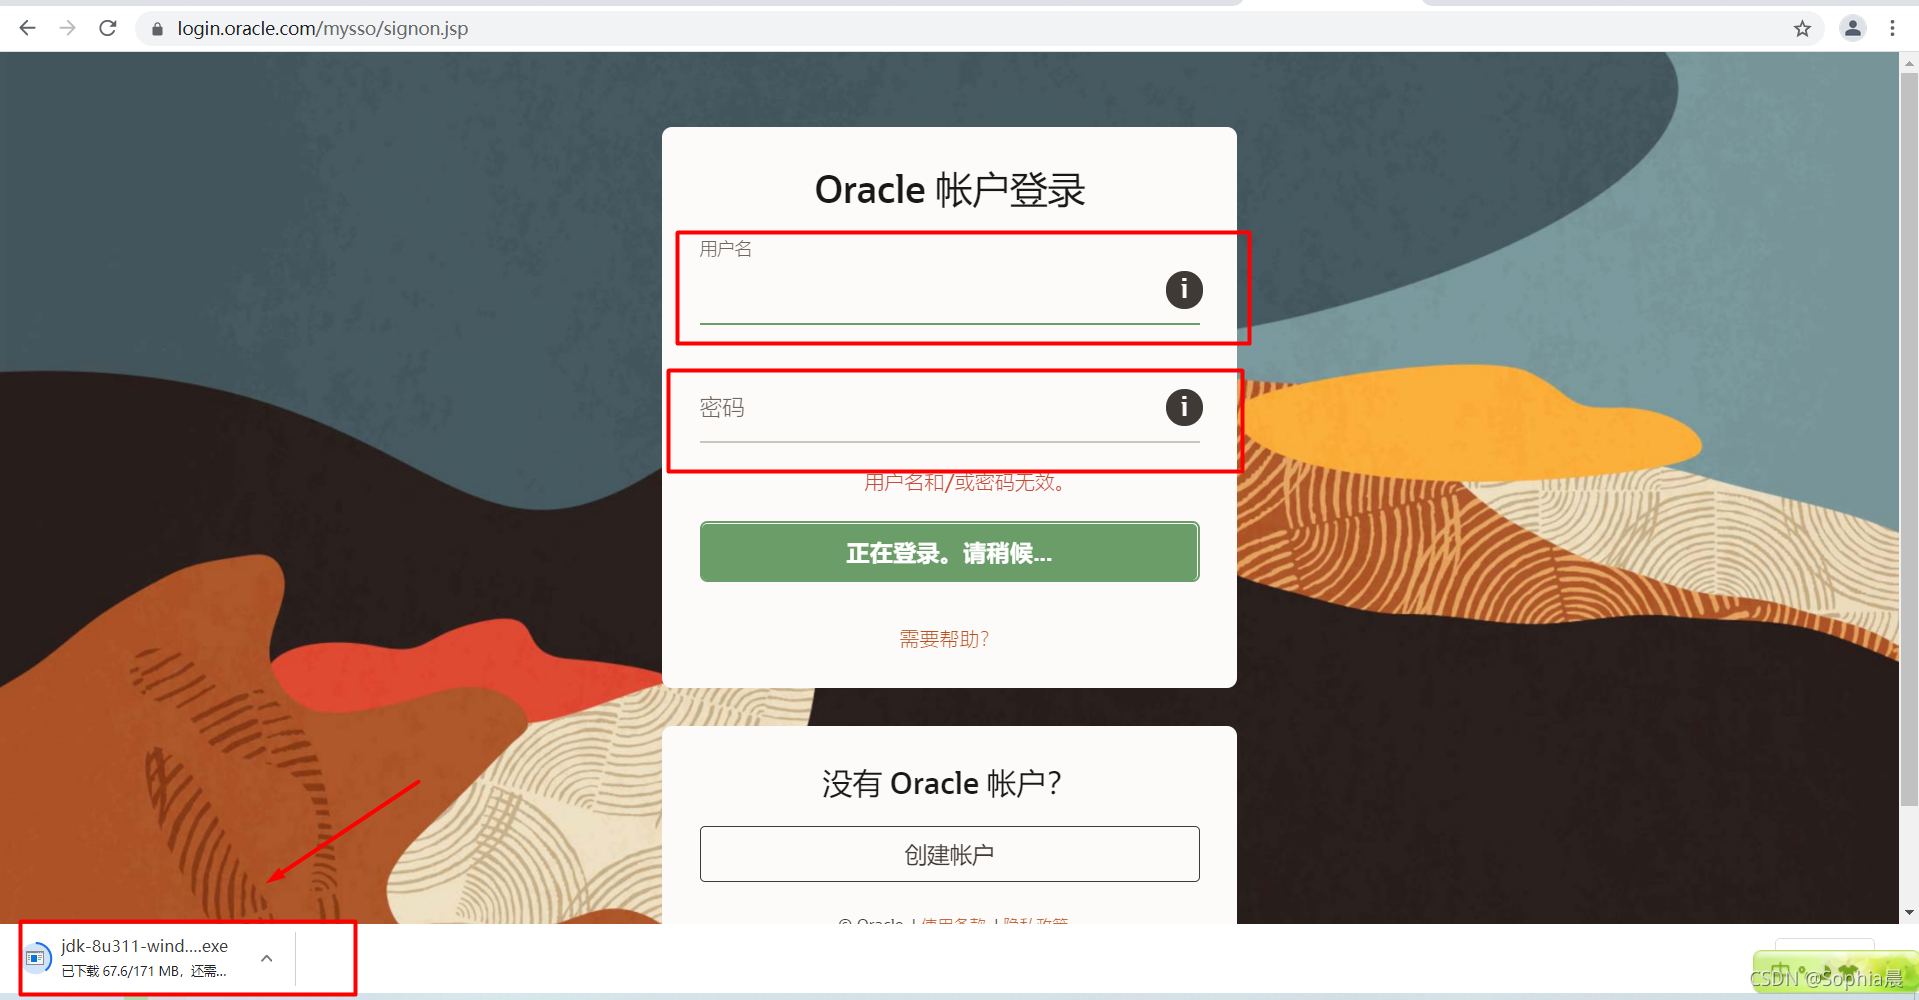This screenshot has height=1000, width=1919.
Task: Reload the Oracle login page
Action: [x=108, y=28]
